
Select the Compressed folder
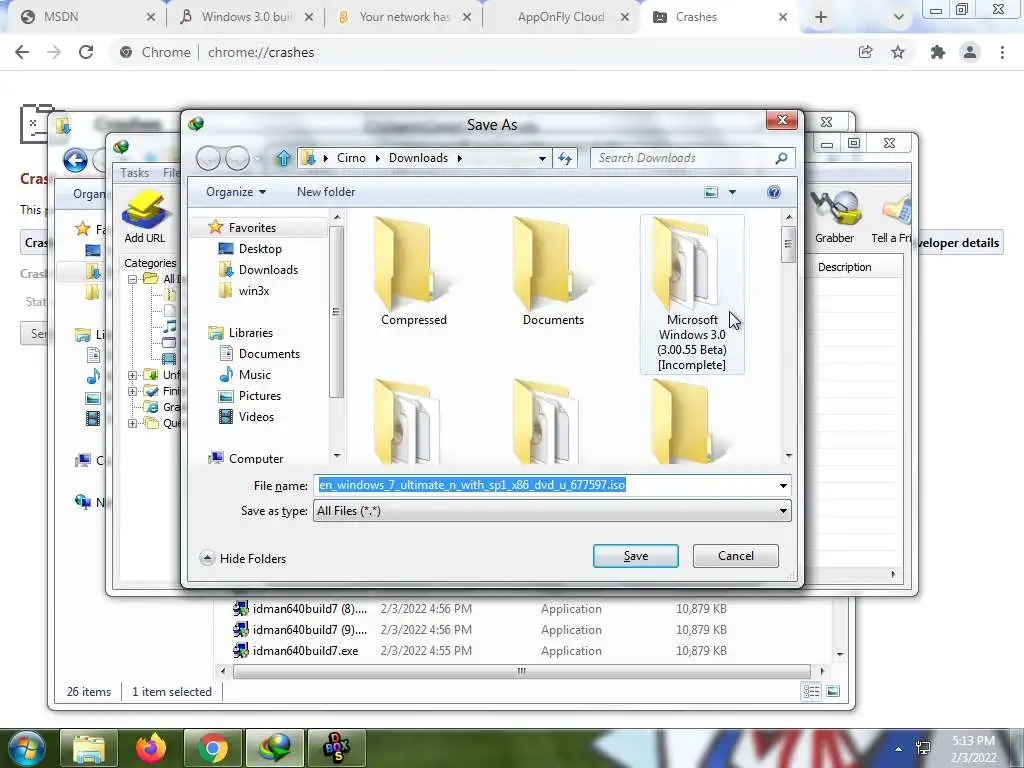tap(414, 272)
